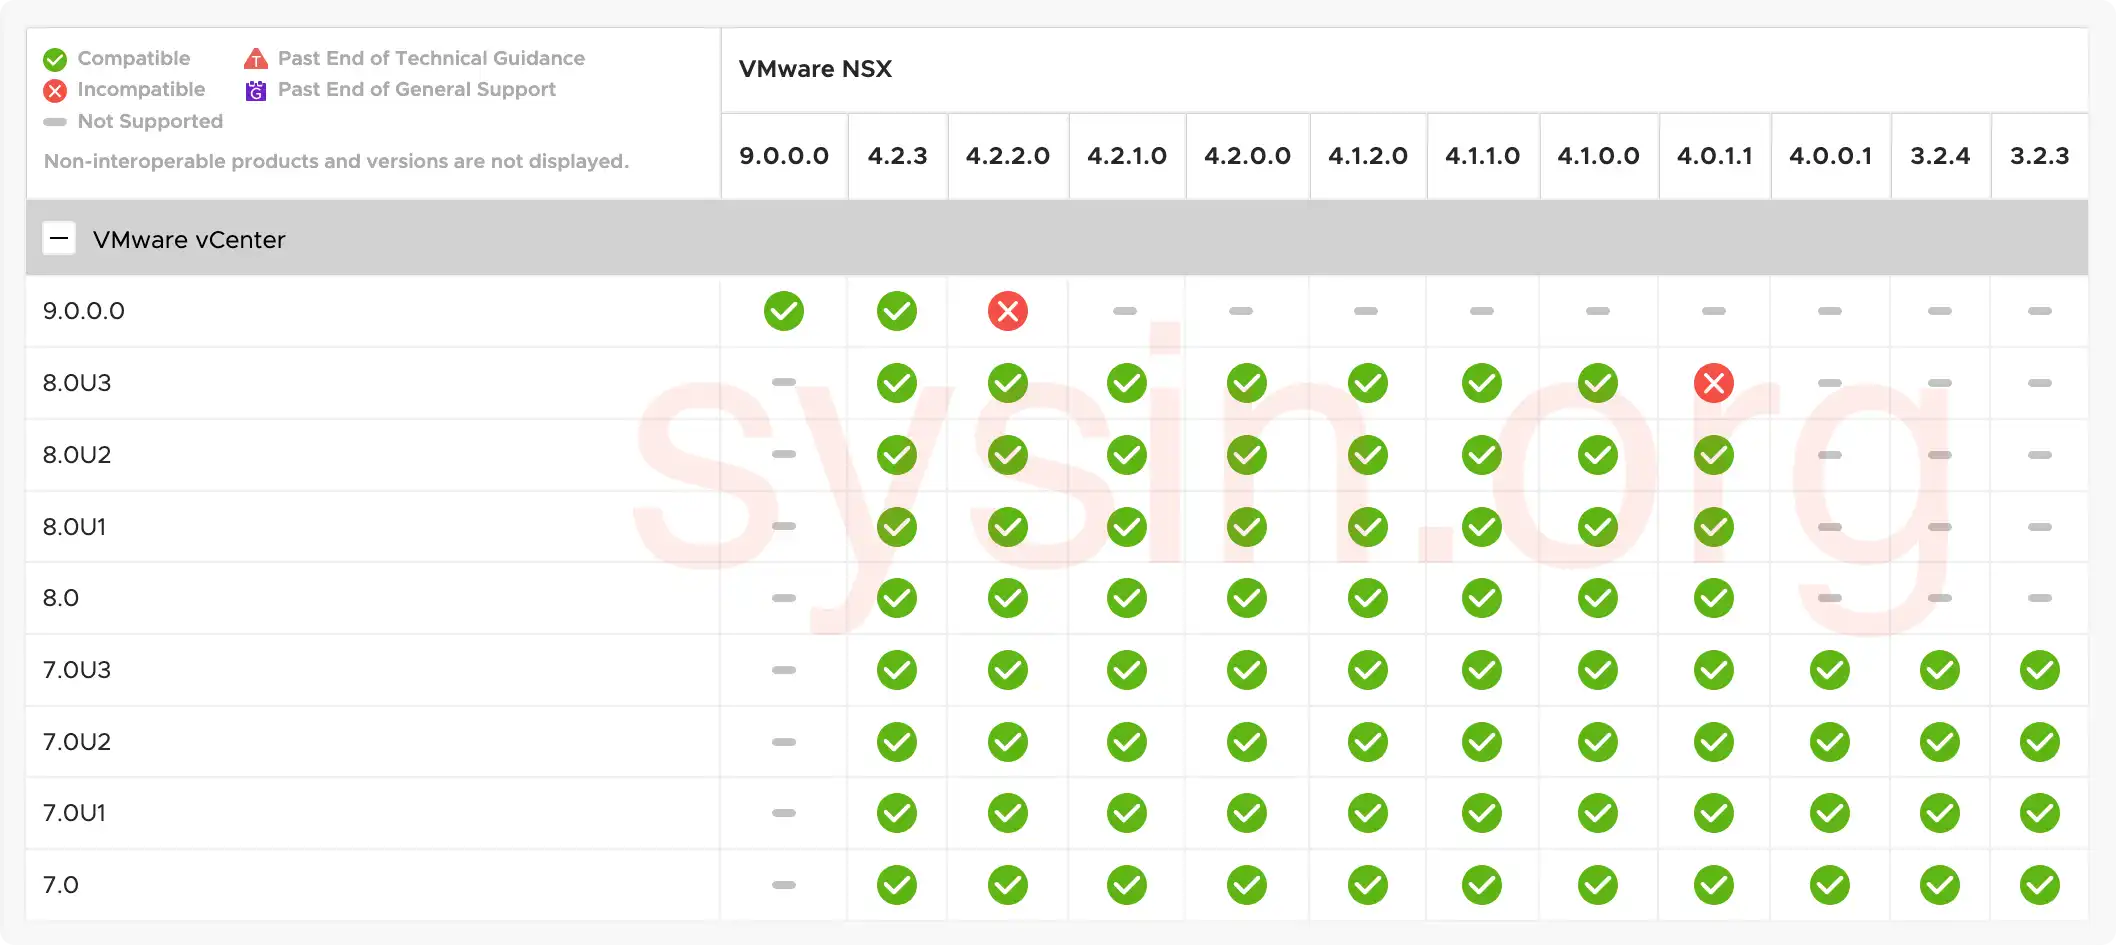Click the Not Supported dash for 7.0 under NSX 9.0.0.0
Image resolution: width=2116 pixels, height=945 pixels.
(784, 885)
